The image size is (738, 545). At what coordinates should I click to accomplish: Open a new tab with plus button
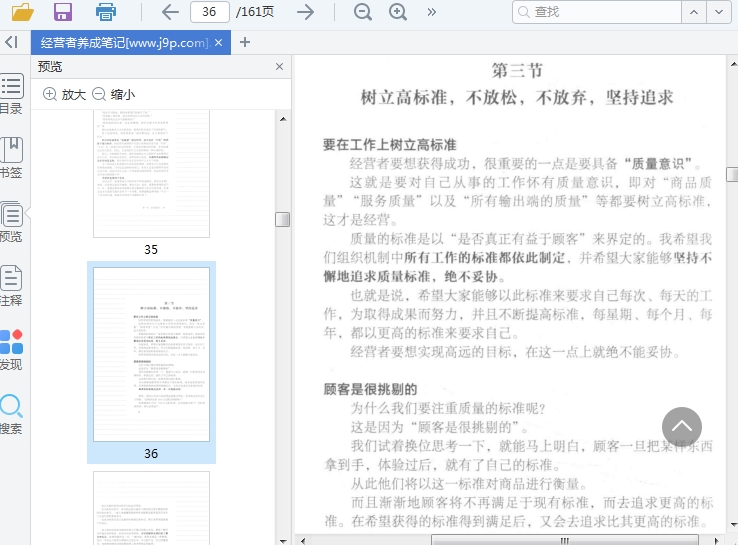[x=245, y=42]
